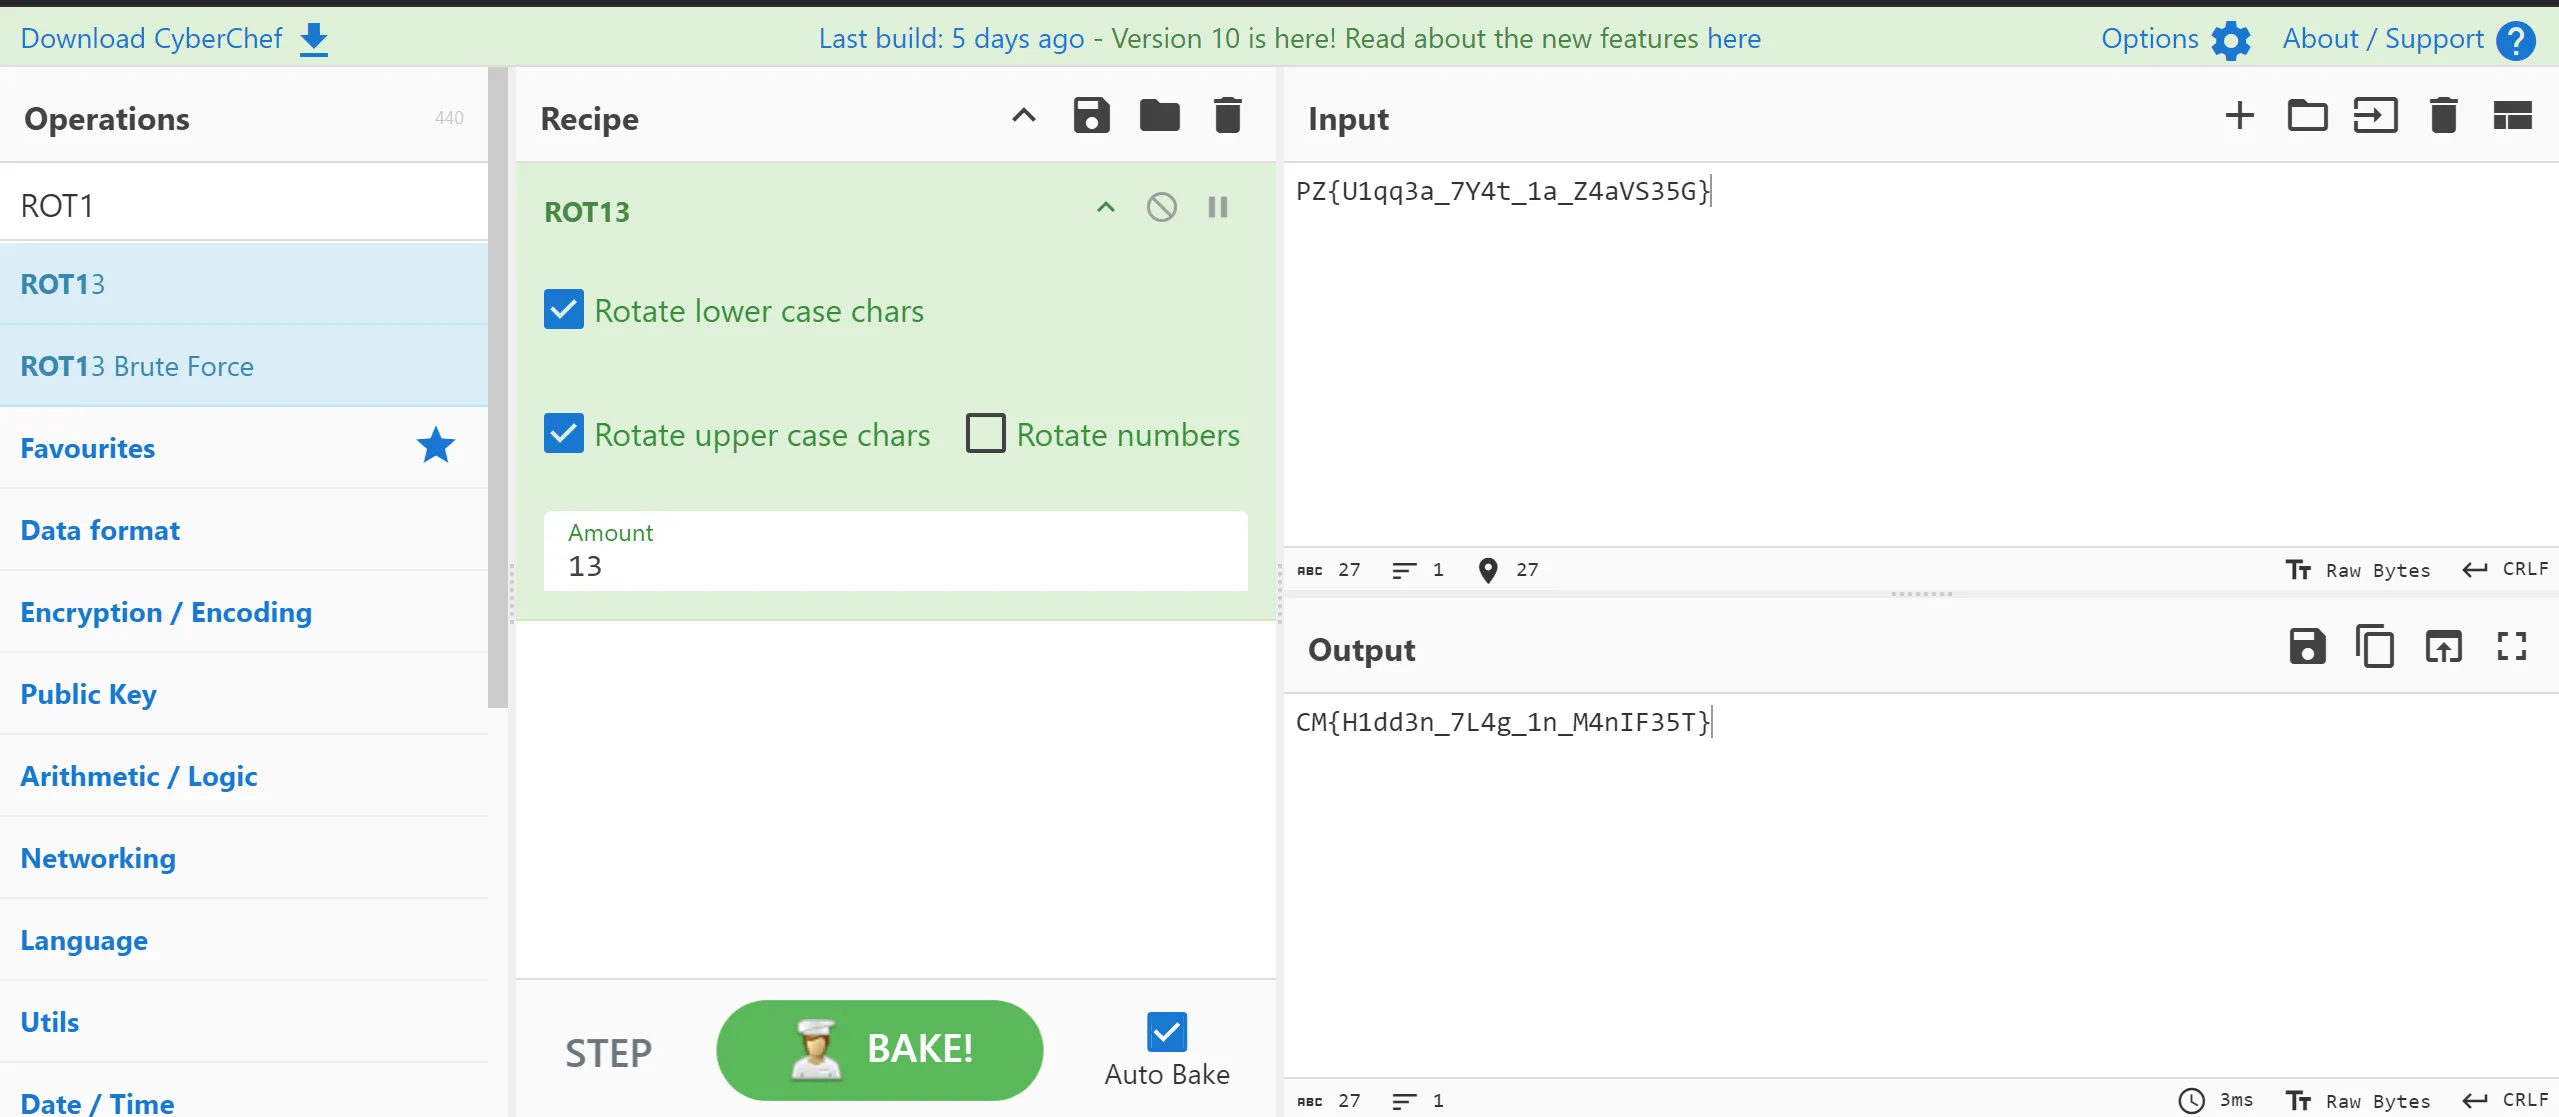
Task: Load a saved recipe folder icon
Action: coord(1159,116)
